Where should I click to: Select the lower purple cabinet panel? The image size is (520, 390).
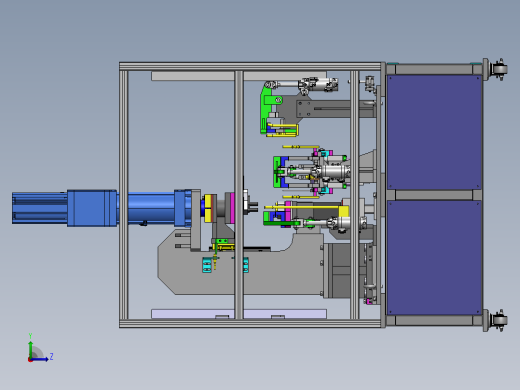pyautogui.click(x=434, y=257)
